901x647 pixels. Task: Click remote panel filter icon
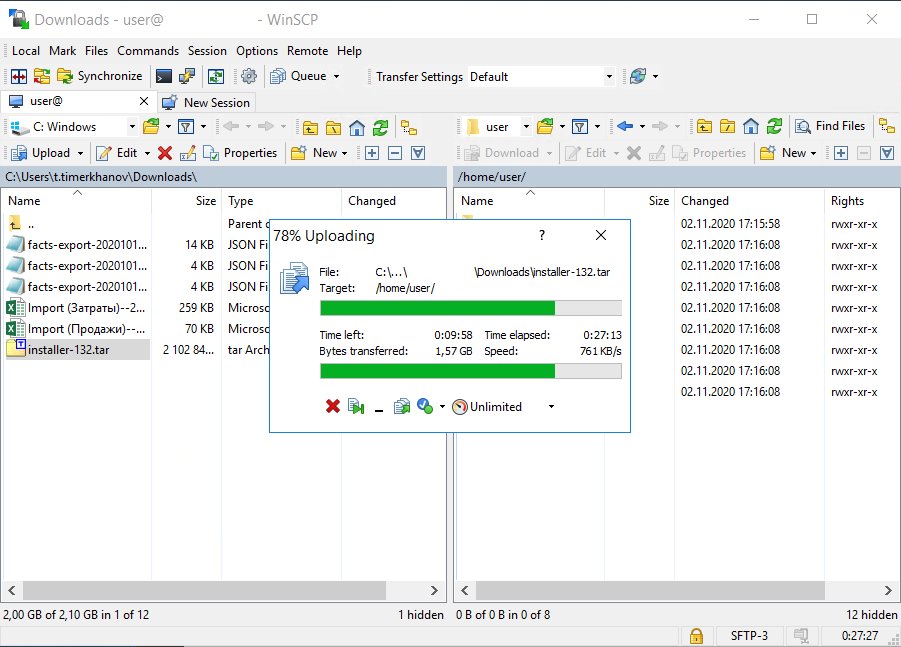tap(580, 126)
